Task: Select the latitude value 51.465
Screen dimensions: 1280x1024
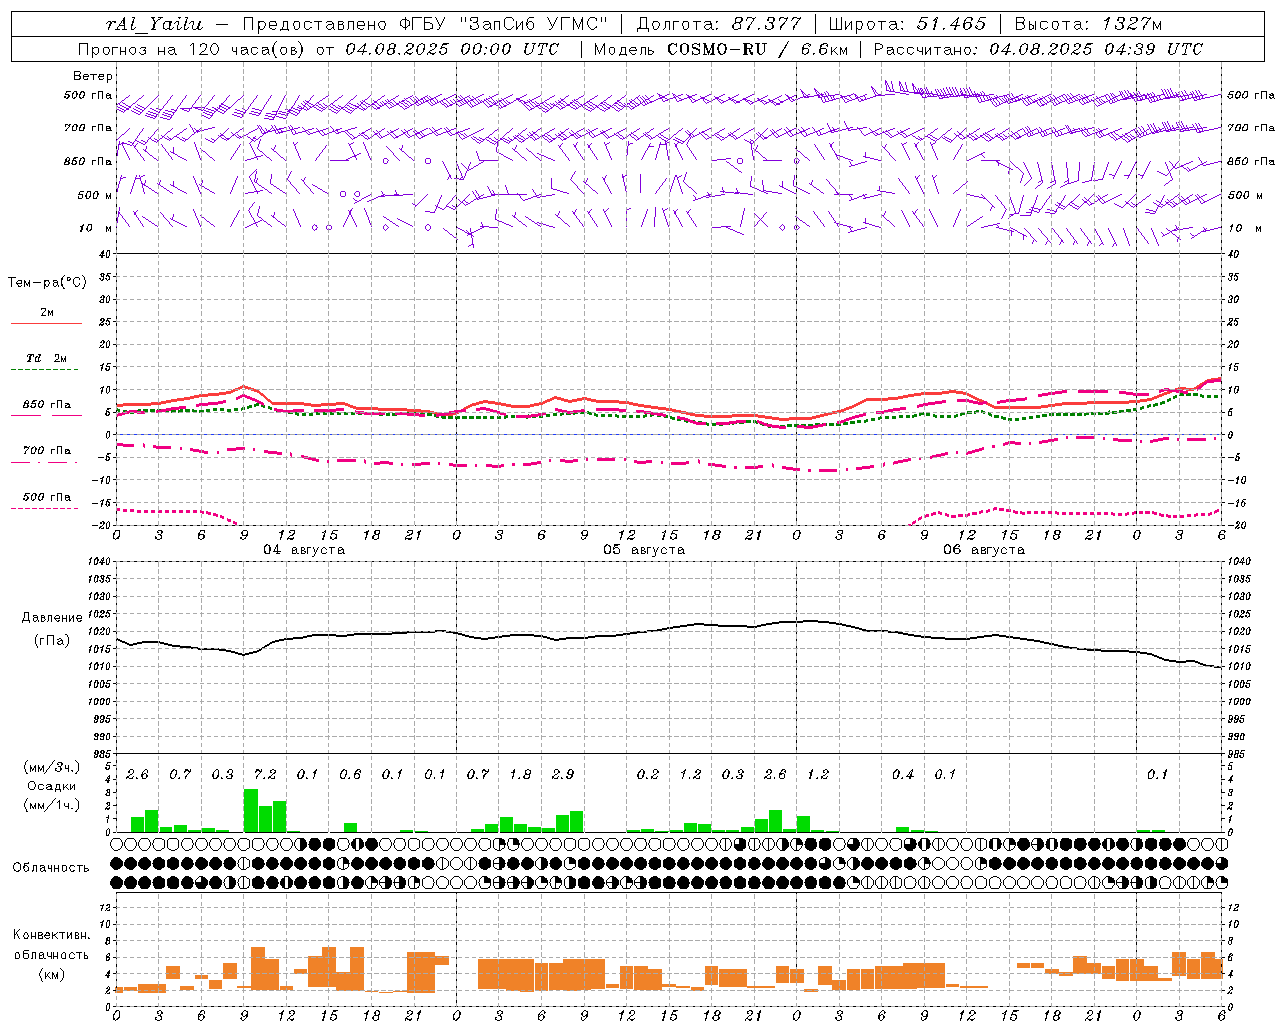Action: pos(952,24)
